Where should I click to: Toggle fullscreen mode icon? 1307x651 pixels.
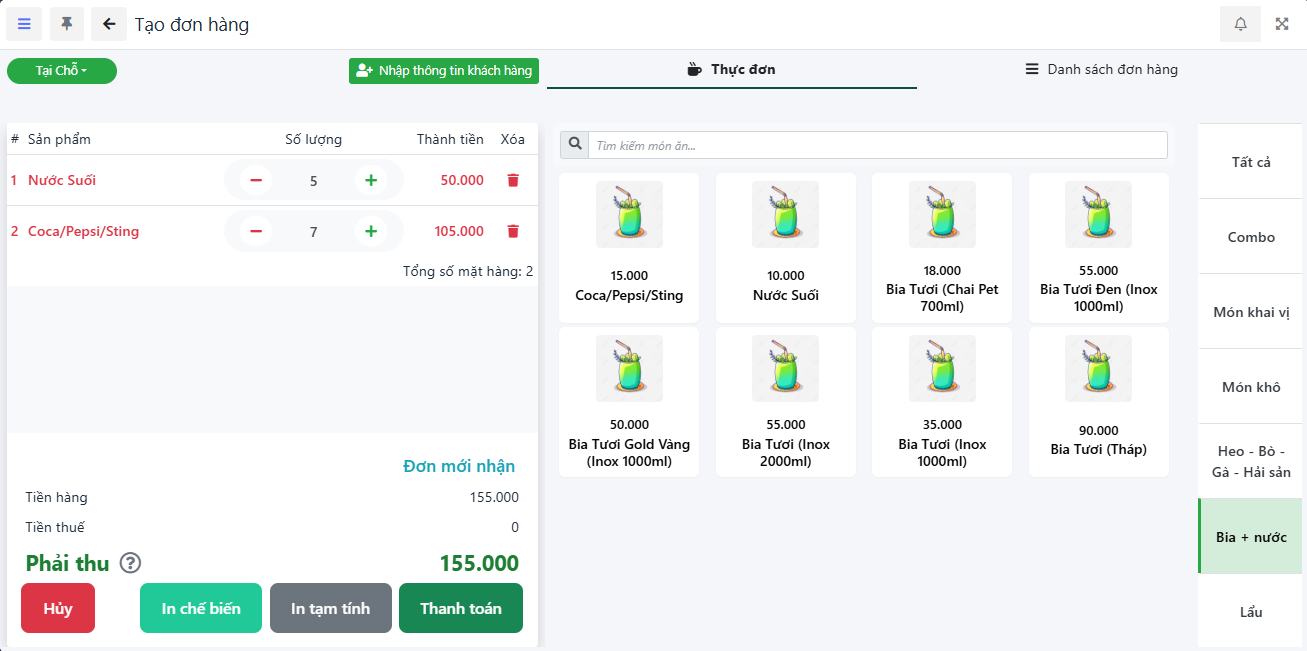pos(1282,24)
